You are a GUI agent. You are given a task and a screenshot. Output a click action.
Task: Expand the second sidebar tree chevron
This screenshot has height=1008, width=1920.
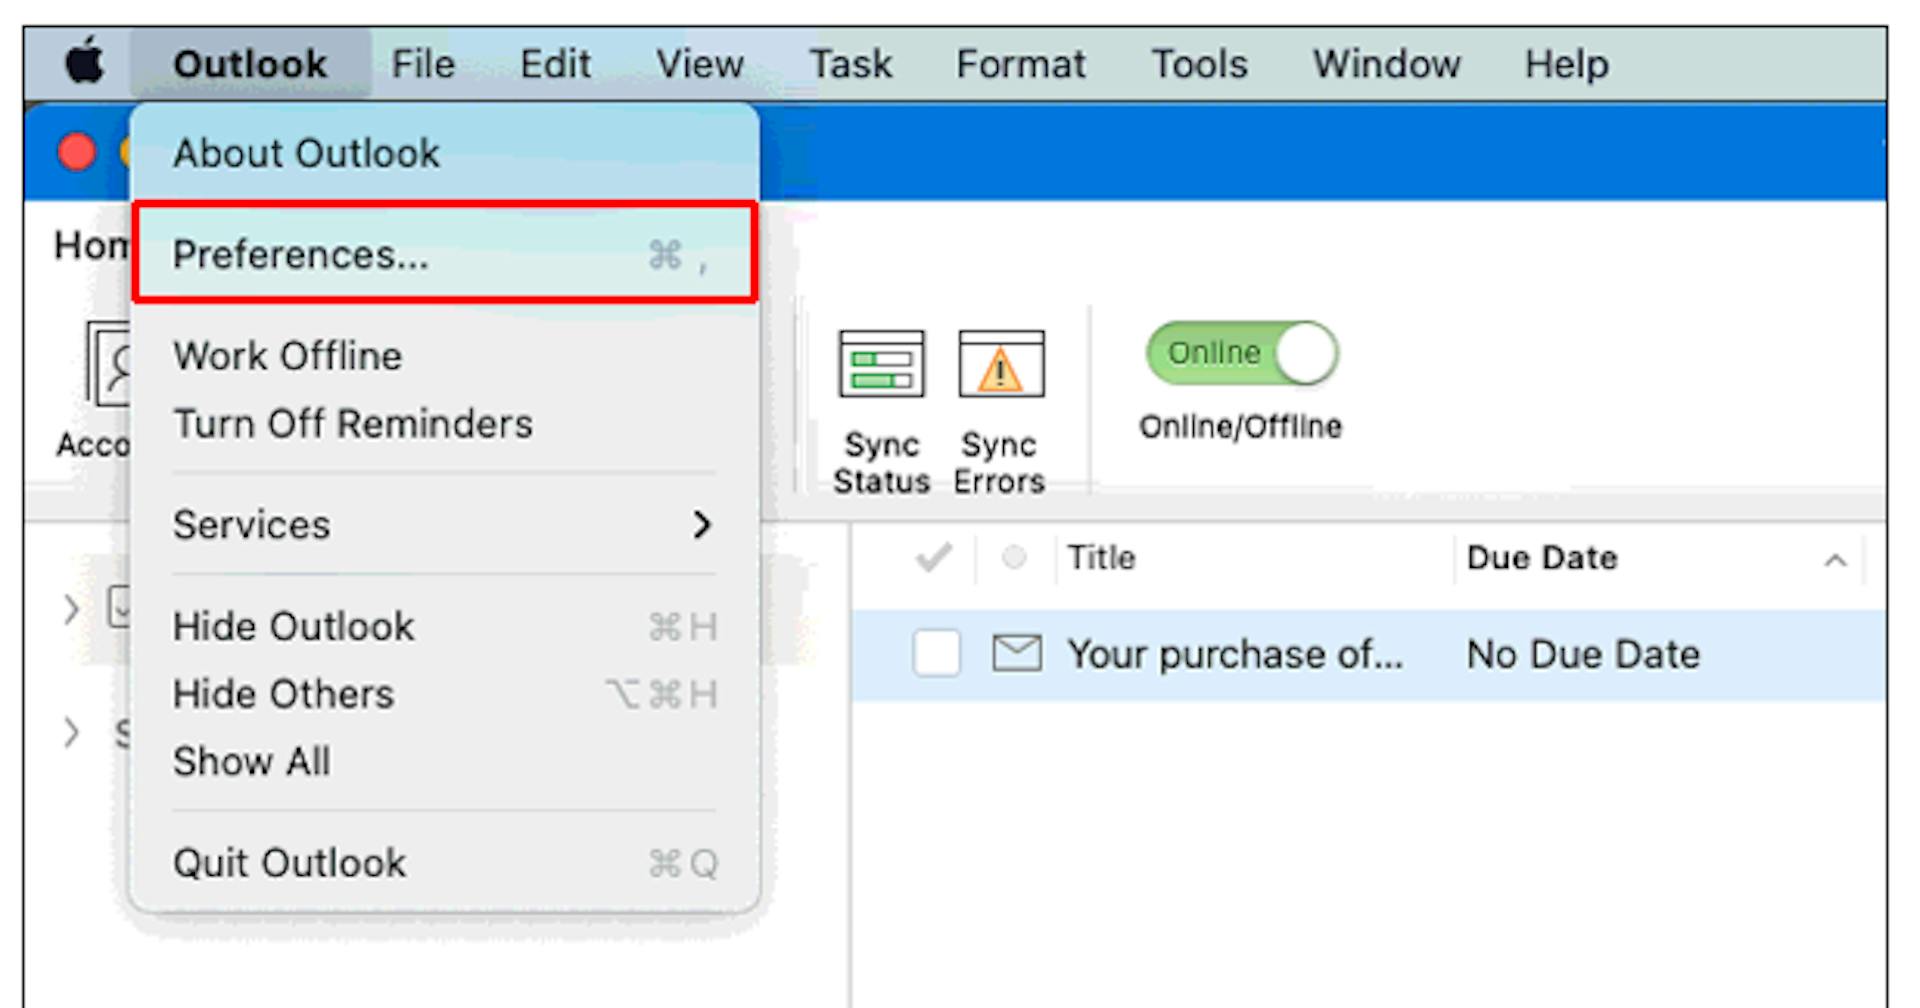pyautogui.click(x=71, y=732)
